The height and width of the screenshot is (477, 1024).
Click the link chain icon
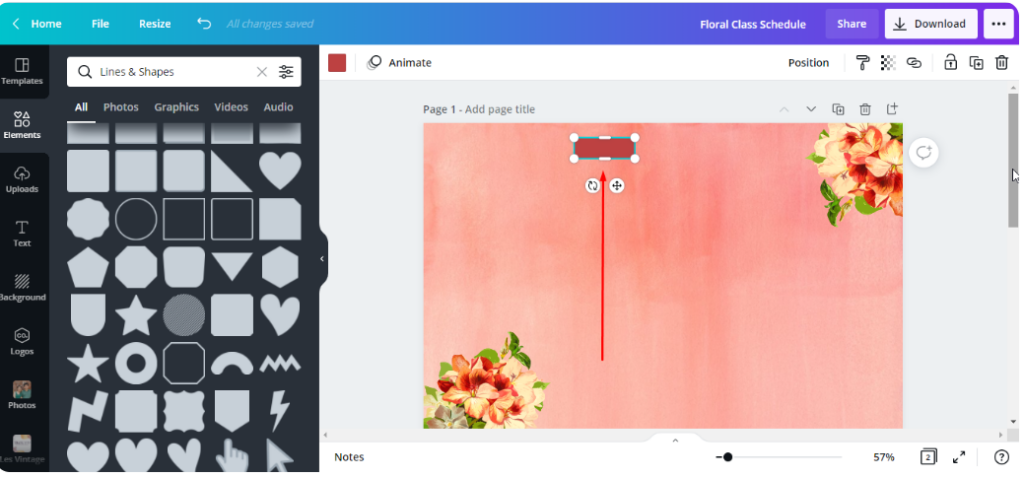tap(913, 63)
